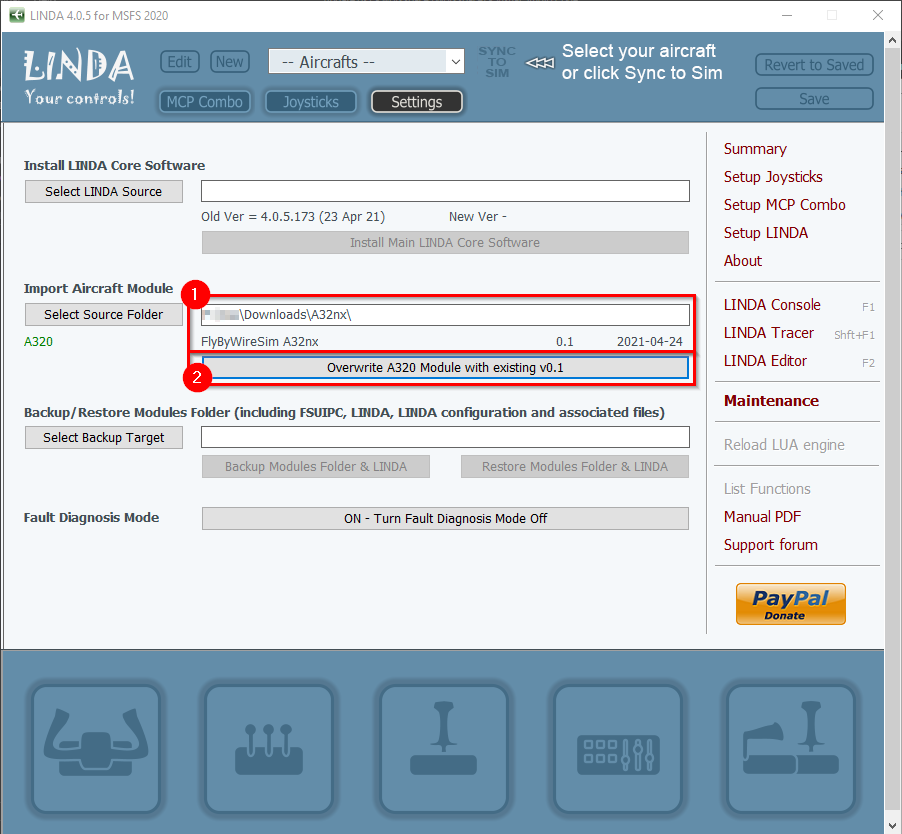Viewport: 902px width, 834px height.
Task: Open LINDA Console
Action: (772, 305)
